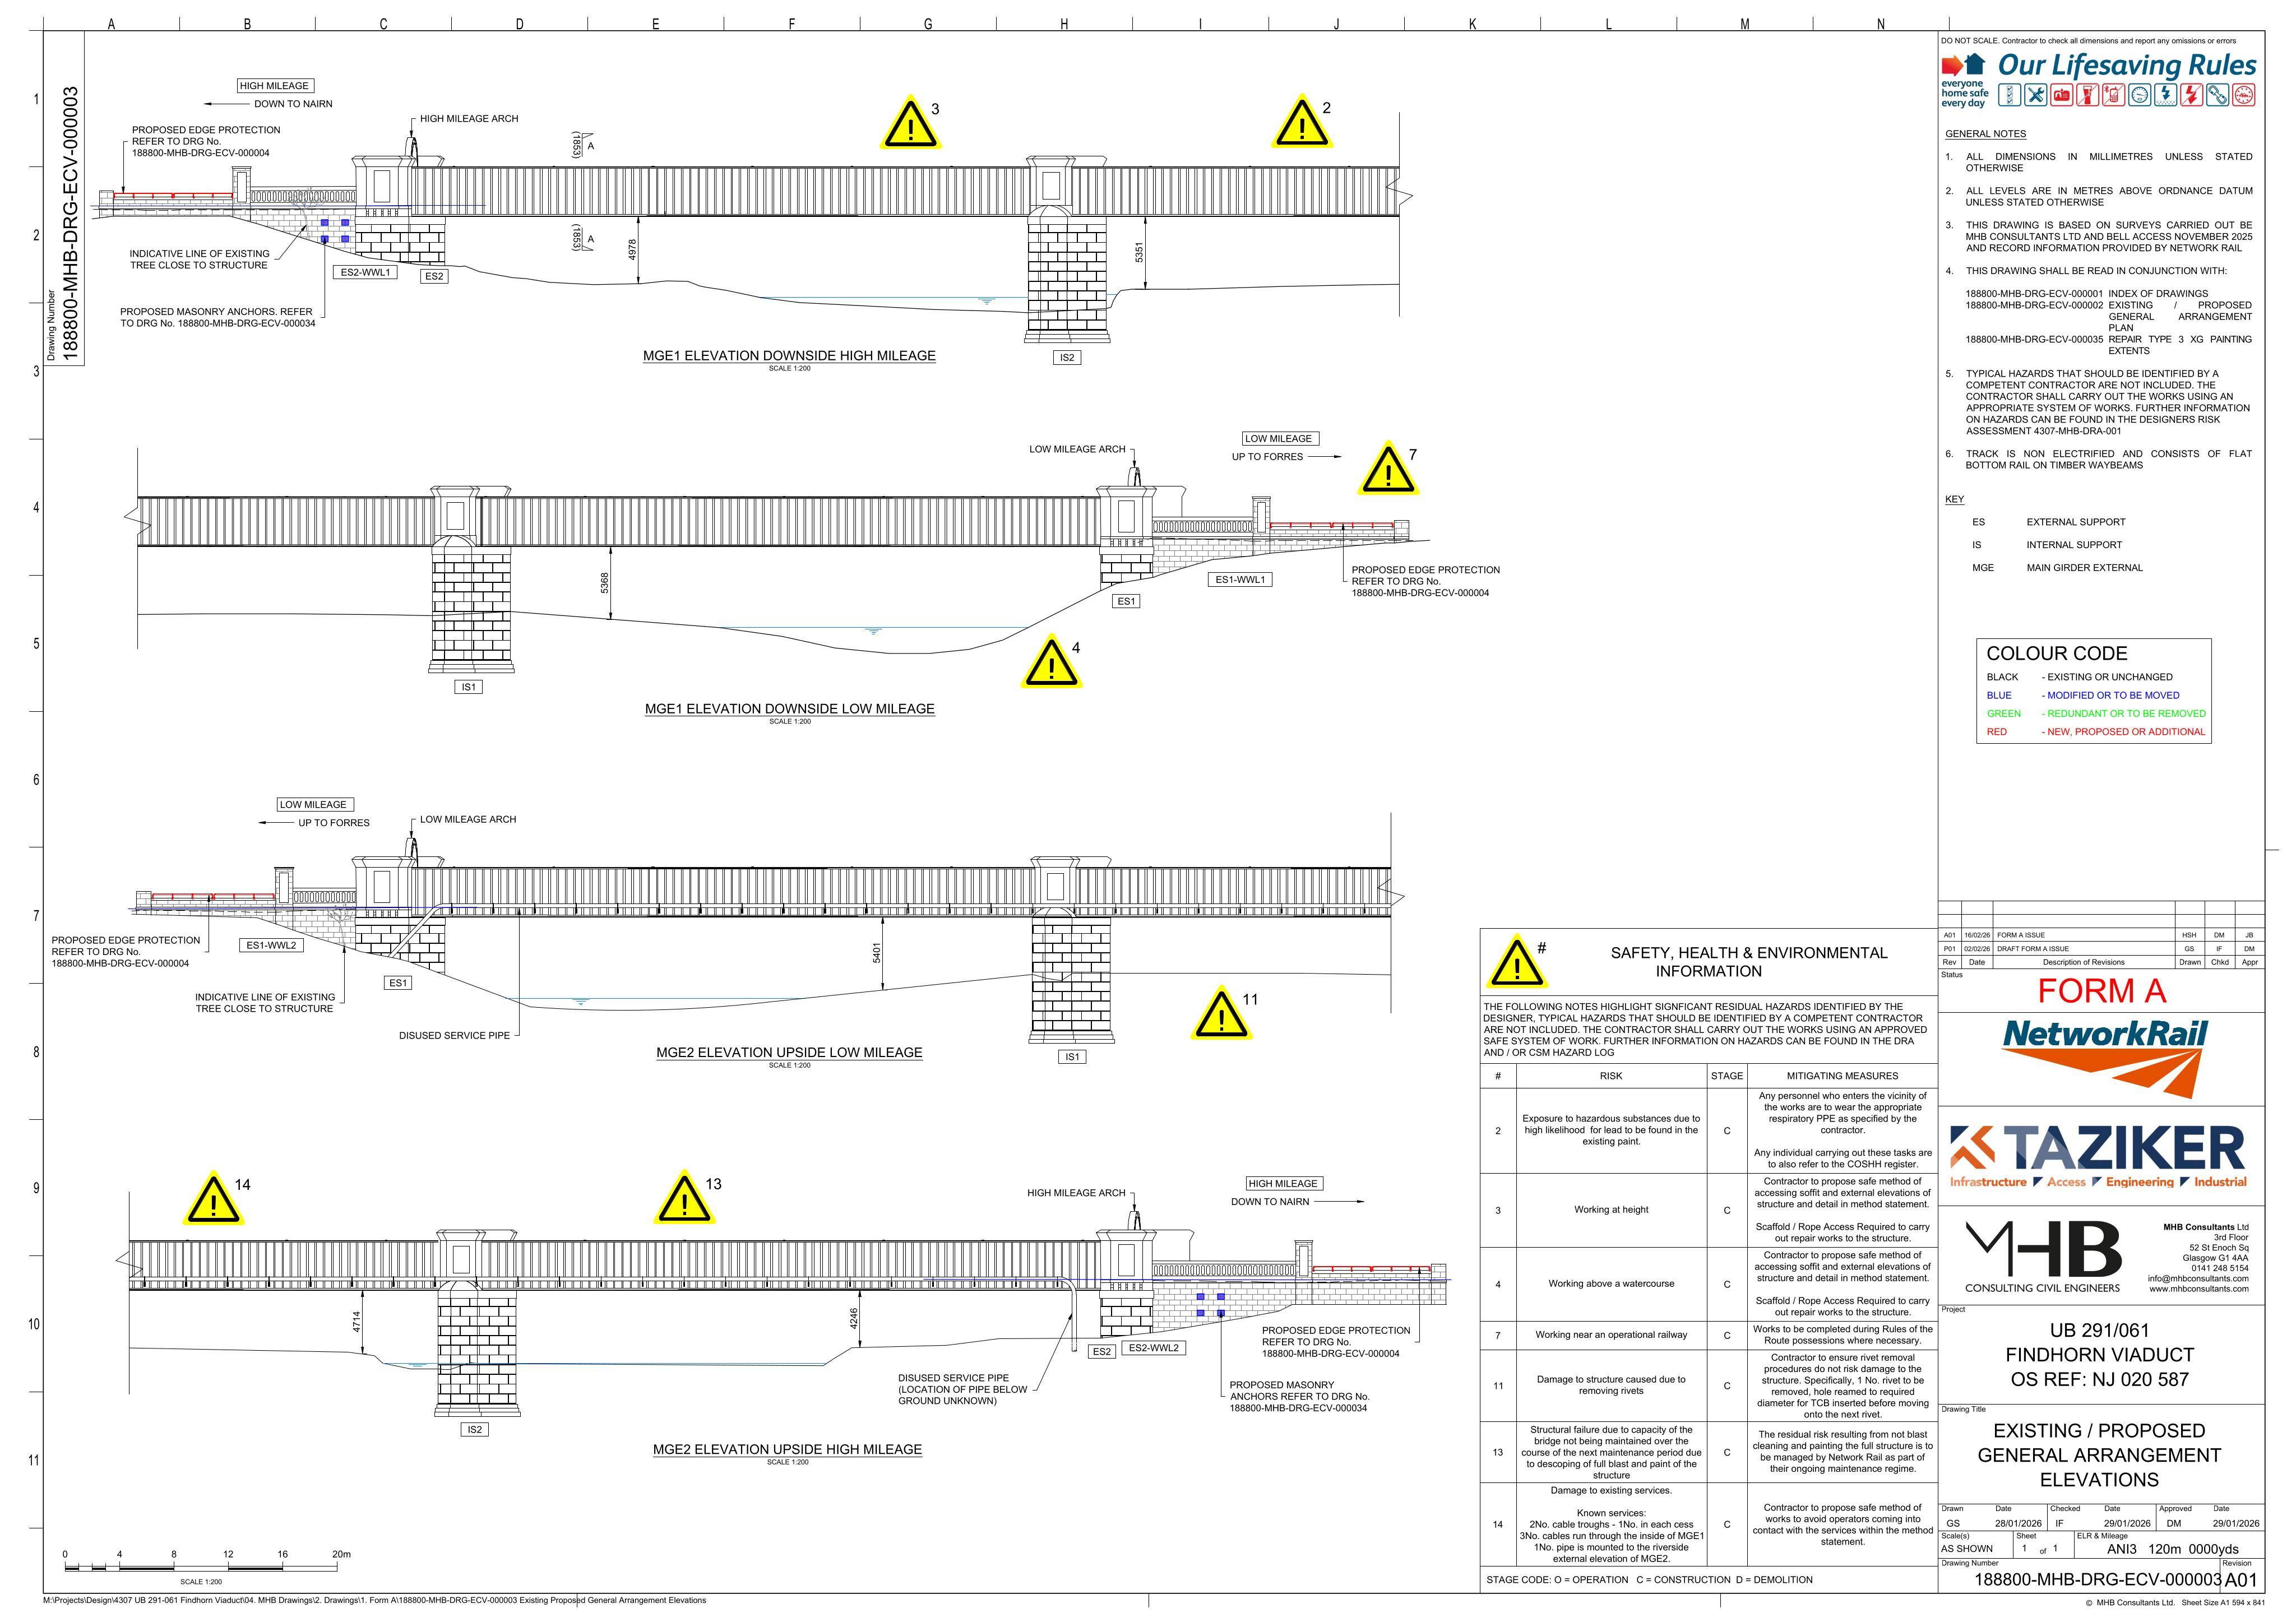This screenshot has width=2296, height=1622.
Task: Click MGE2 ELEVATION UPSIDE HIGH MILEAGE title
Action: click(787, 1449)
